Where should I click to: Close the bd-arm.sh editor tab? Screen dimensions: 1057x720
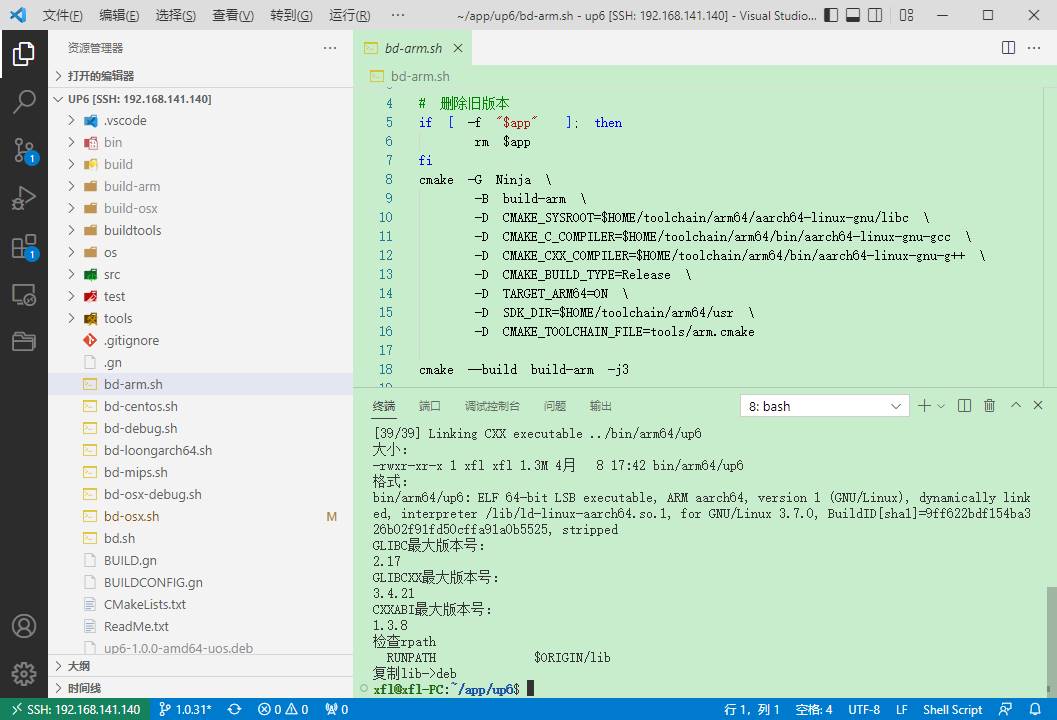tap(458, 48)
